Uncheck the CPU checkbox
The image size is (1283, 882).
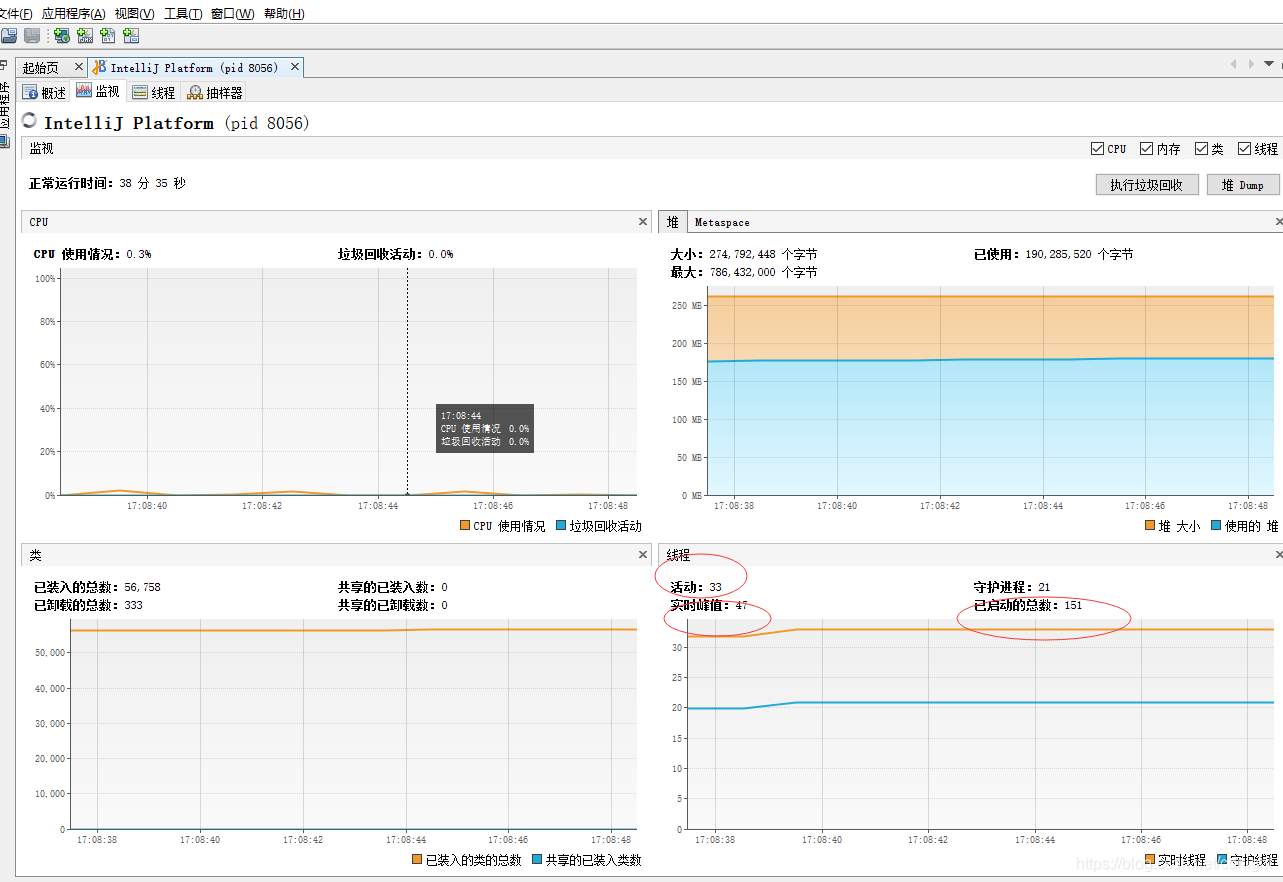coord(1098,148)
